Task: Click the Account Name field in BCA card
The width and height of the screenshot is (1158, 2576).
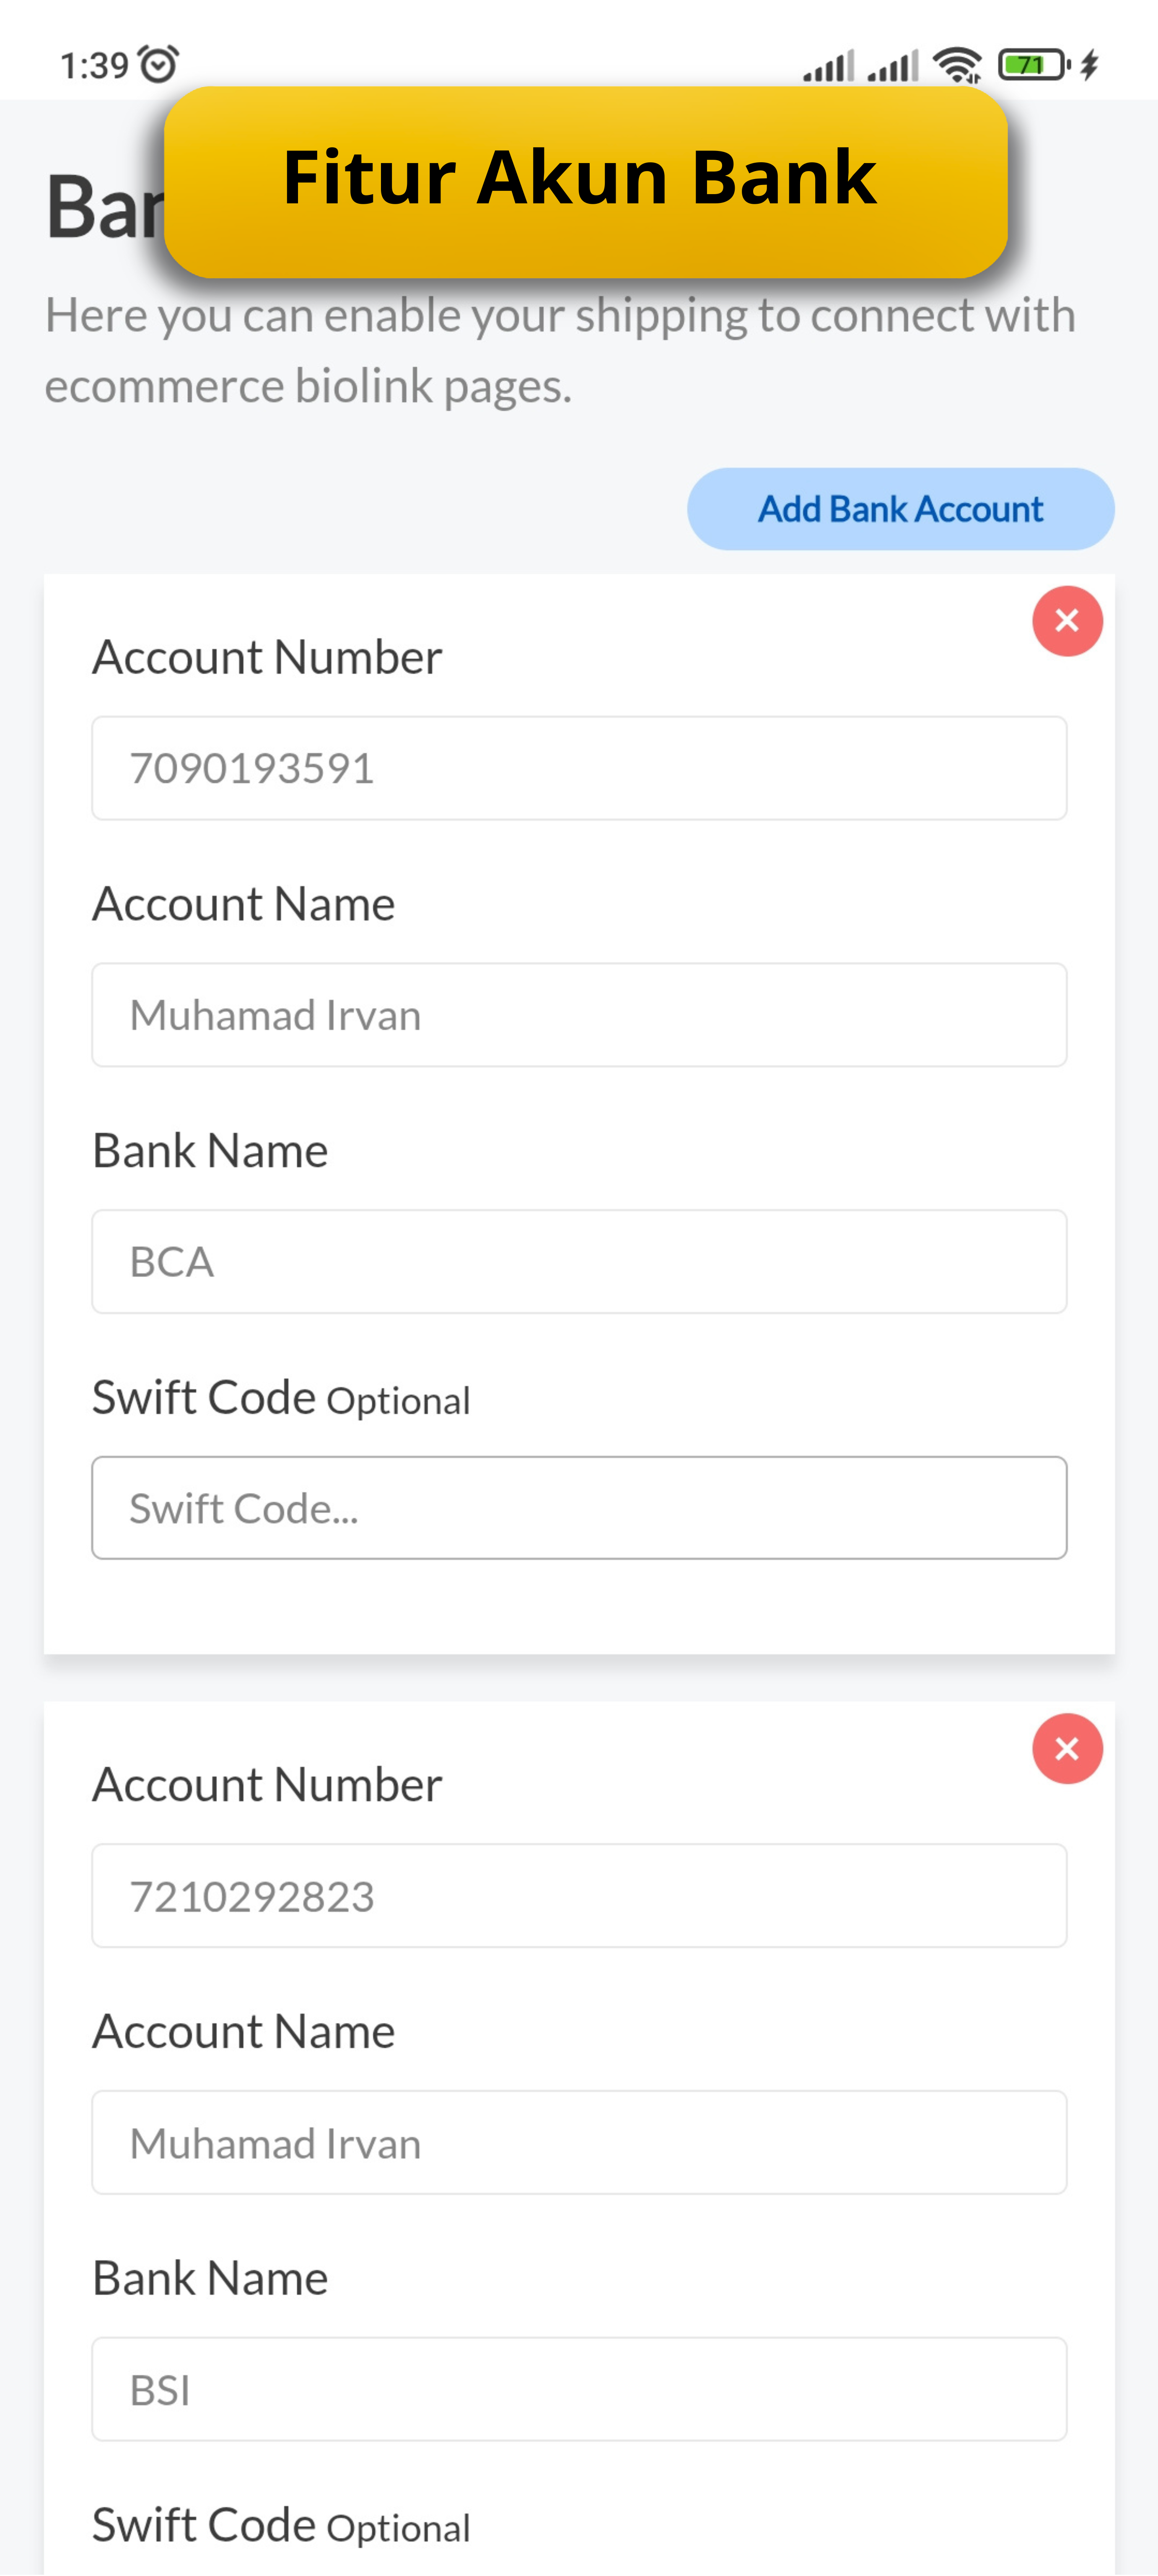Action: pyautogui.click(x=579, y=1015)
